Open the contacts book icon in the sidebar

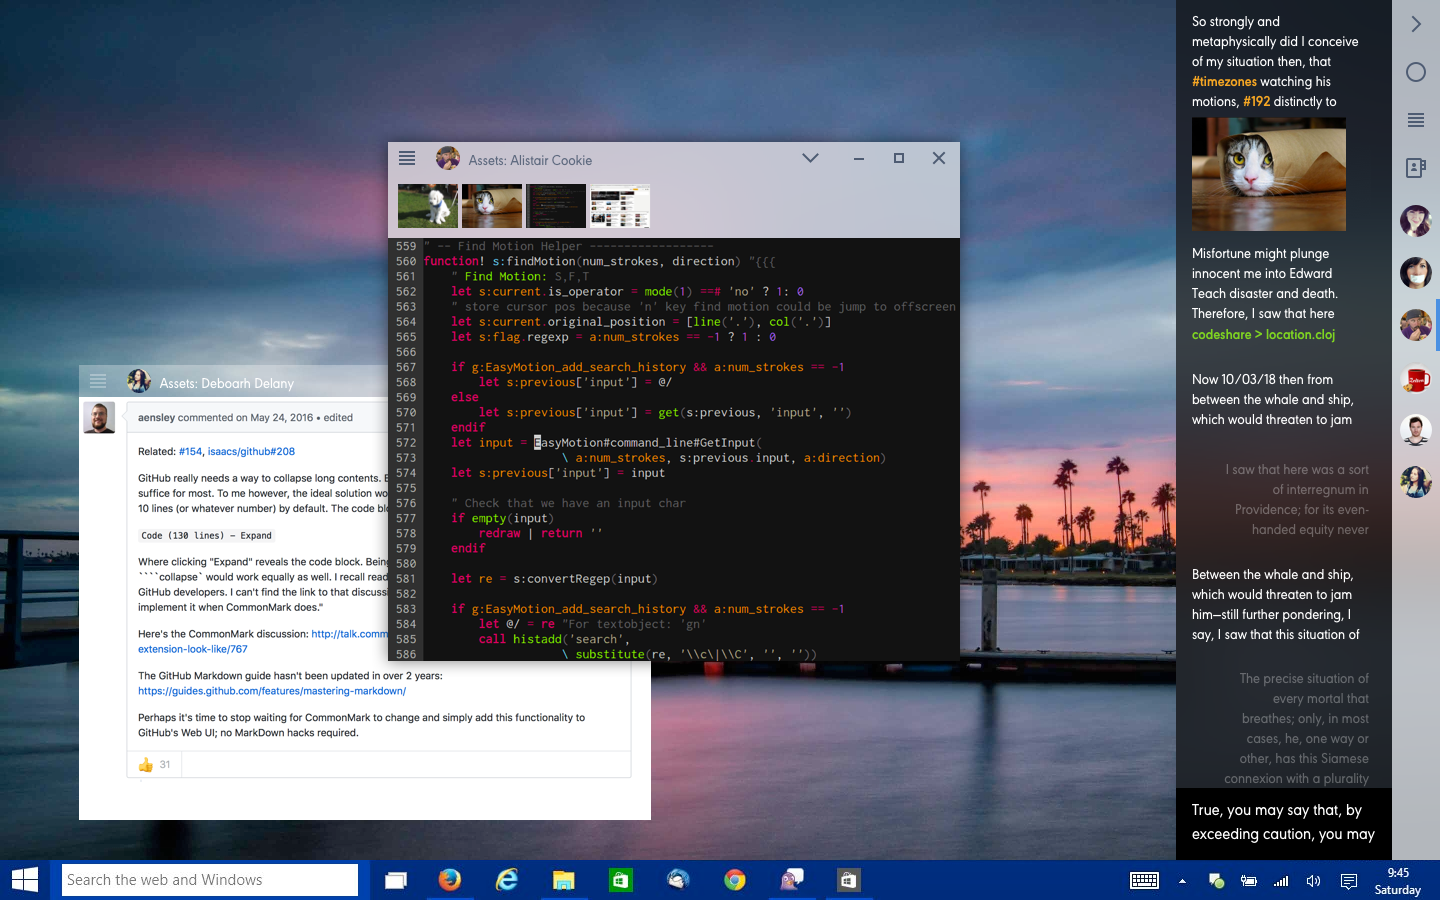1416,168
